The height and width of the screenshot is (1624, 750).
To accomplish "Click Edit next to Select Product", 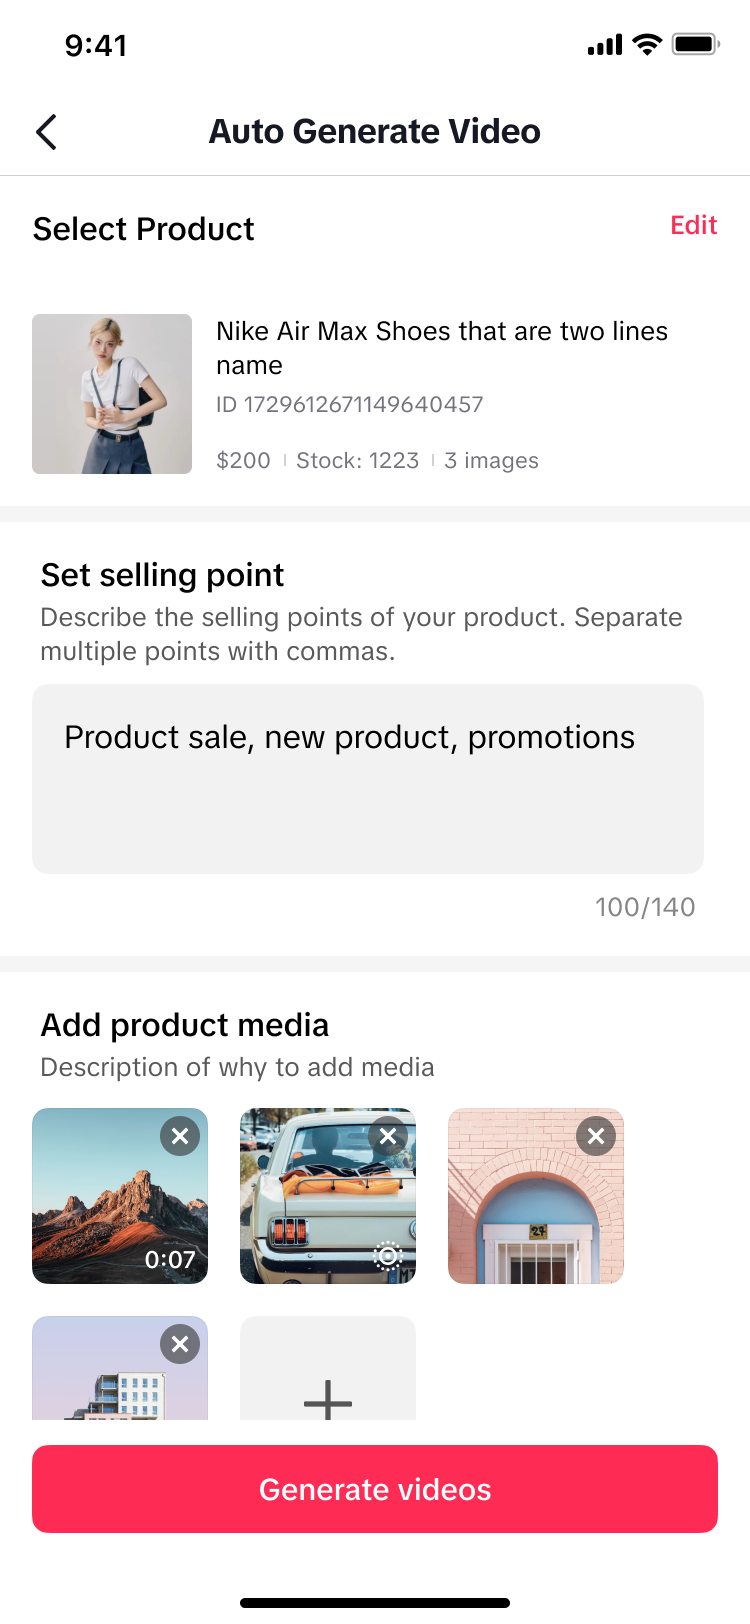I will 693,225.
